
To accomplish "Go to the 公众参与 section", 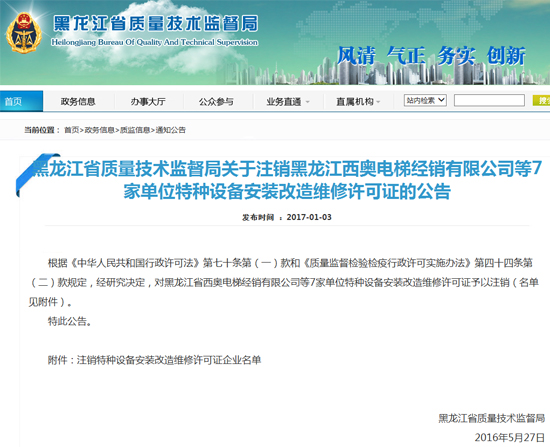I will (216, 102).
